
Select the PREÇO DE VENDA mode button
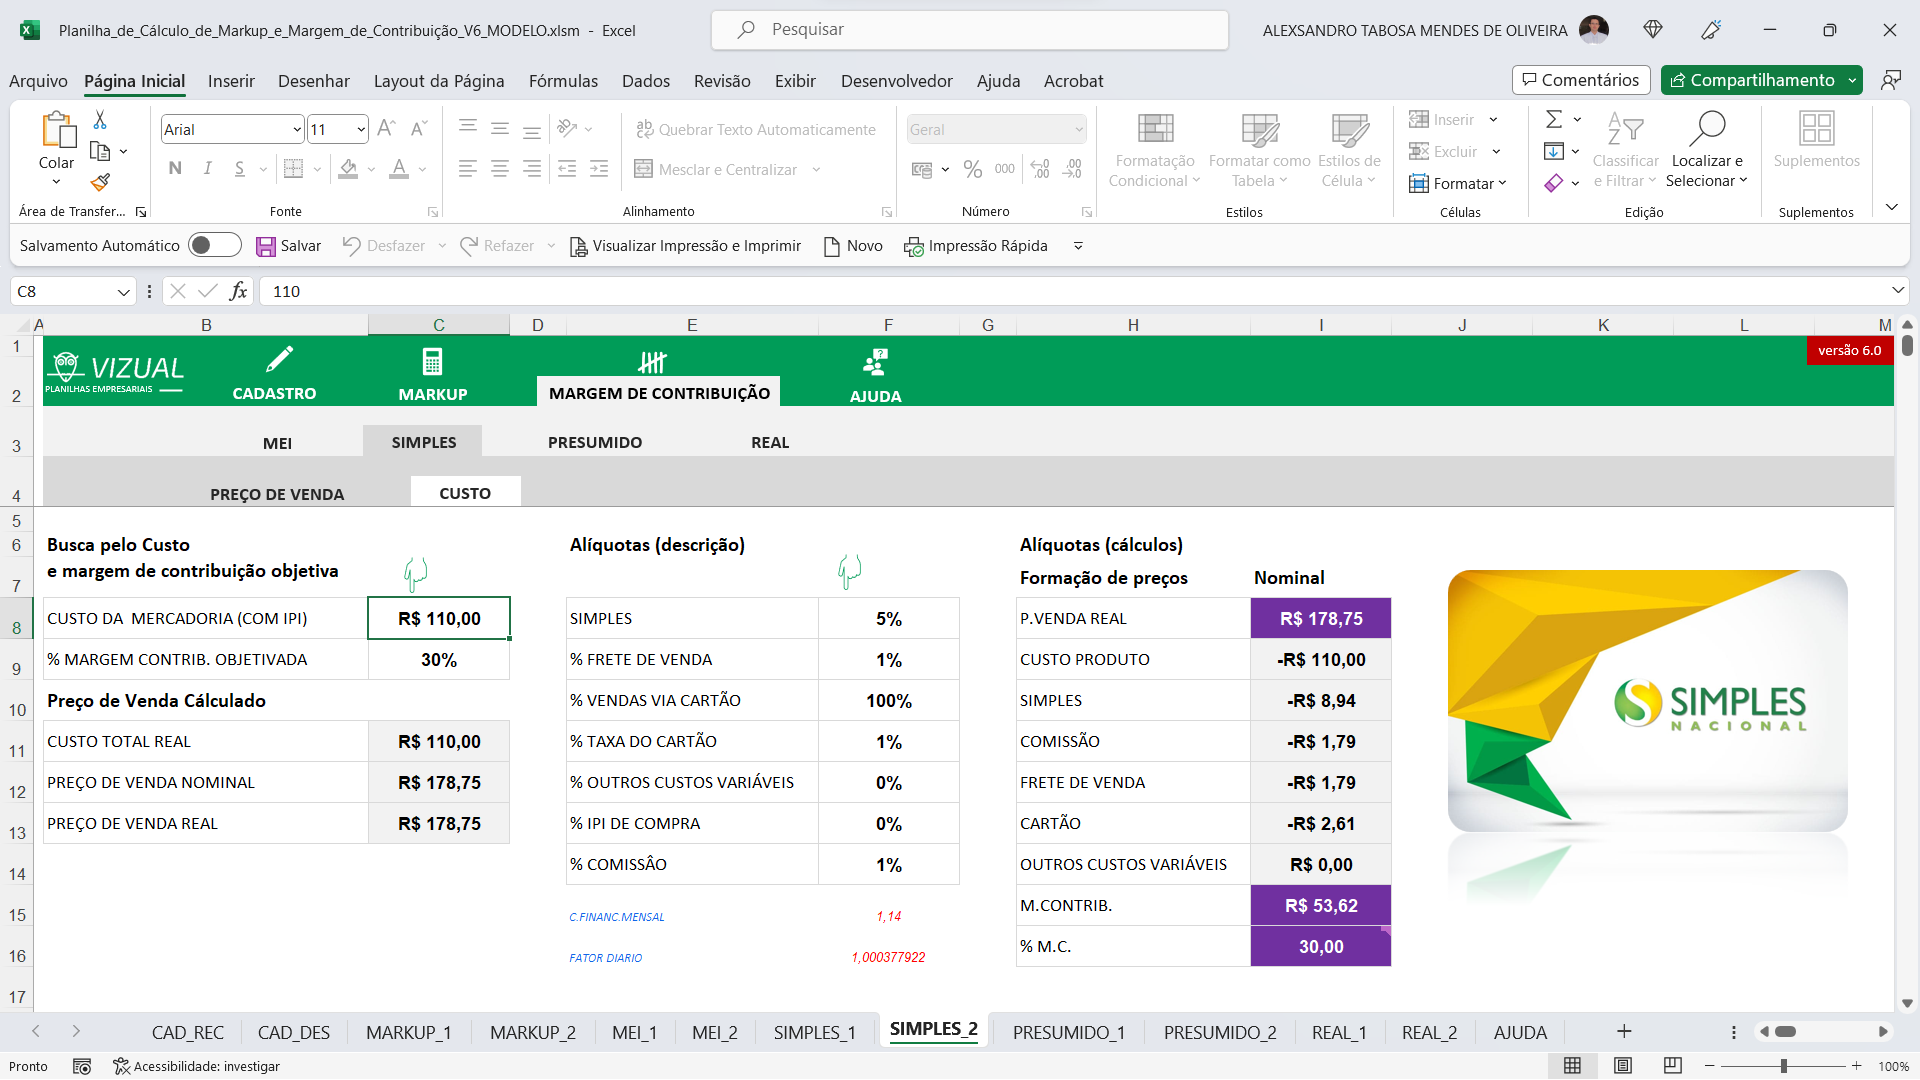(x=277, y=494)
